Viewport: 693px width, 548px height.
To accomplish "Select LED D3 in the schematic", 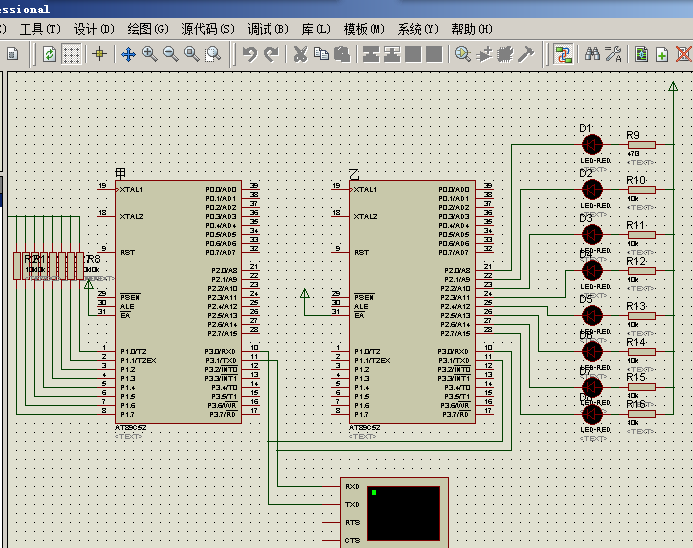I will (592, 234).
